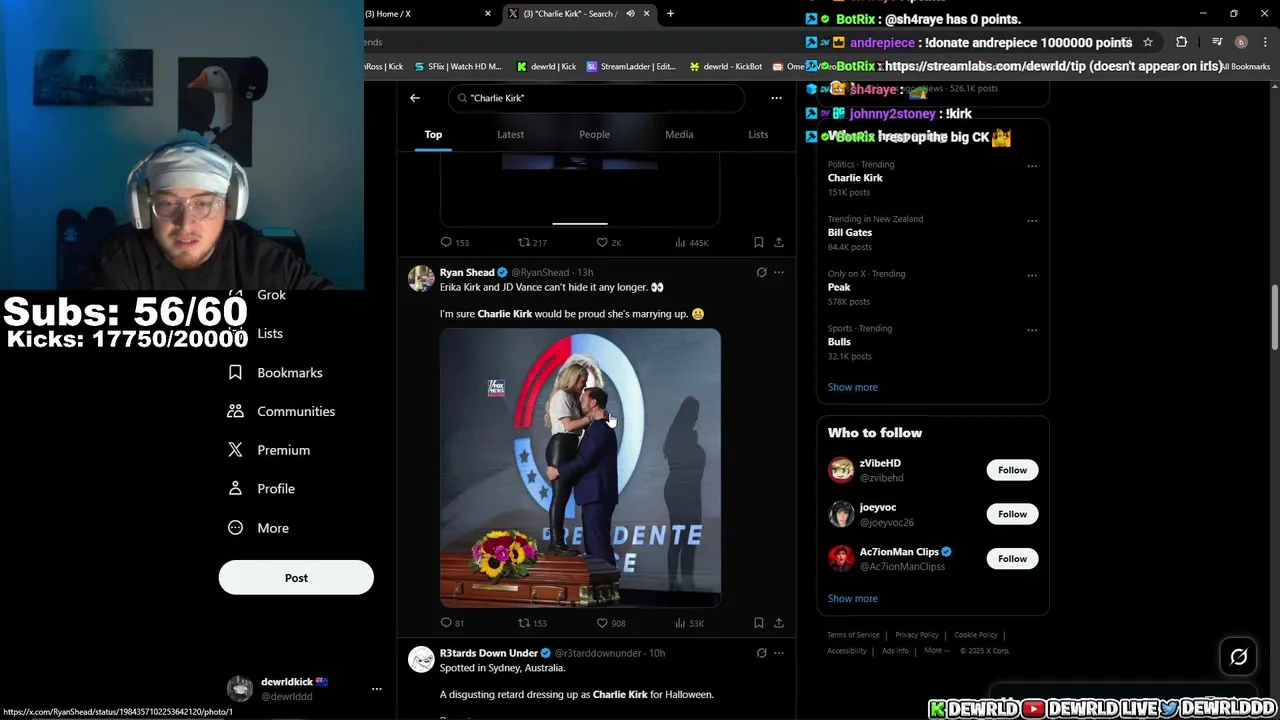Open the Erika Kirk and JD Vance photo
Screen dimensions: 1280x720
(x=580, y=469)
